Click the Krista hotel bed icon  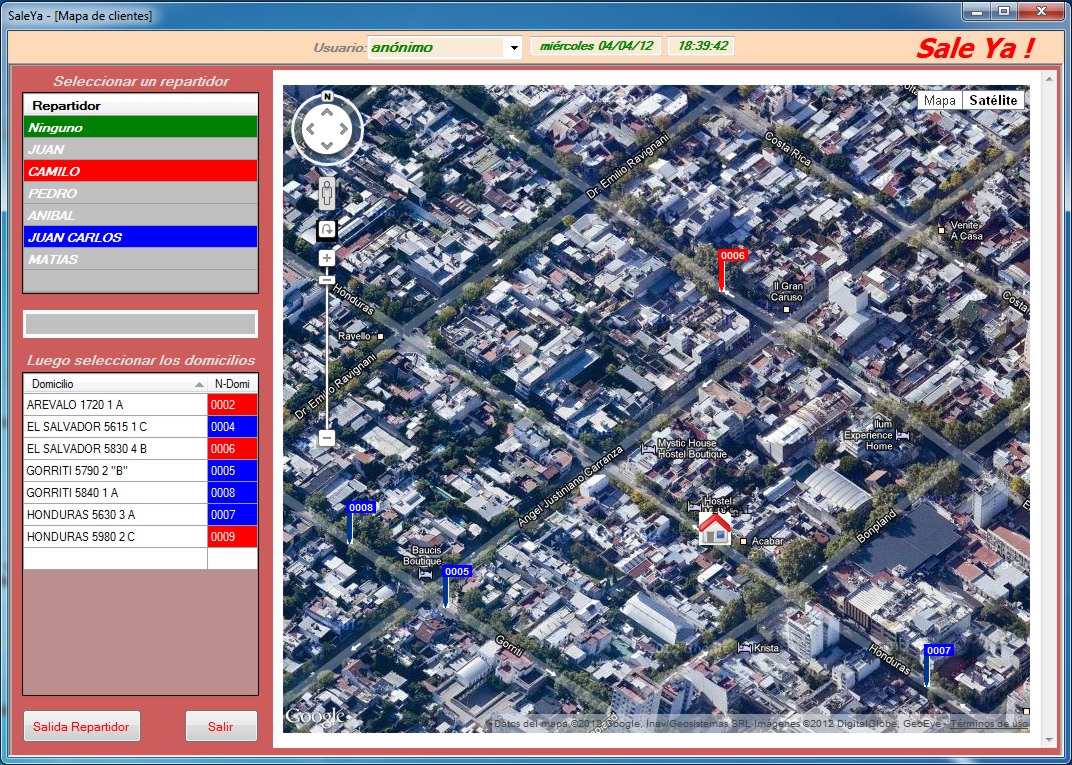click(745, 647)
